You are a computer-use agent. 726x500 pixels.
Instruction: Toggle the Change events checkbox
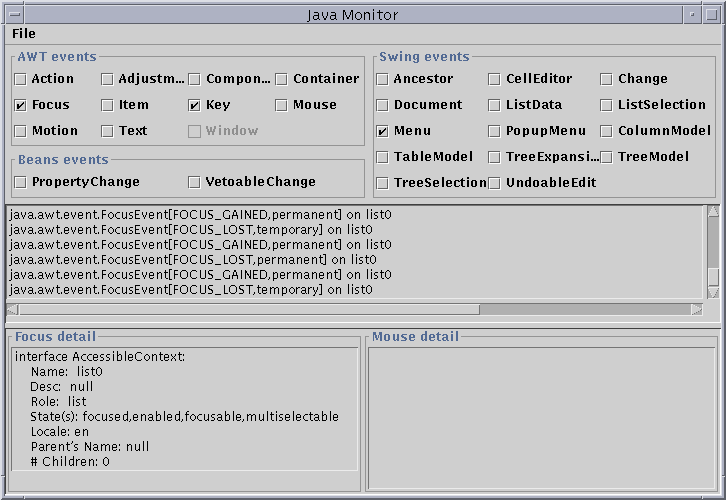tap(607, 79)
